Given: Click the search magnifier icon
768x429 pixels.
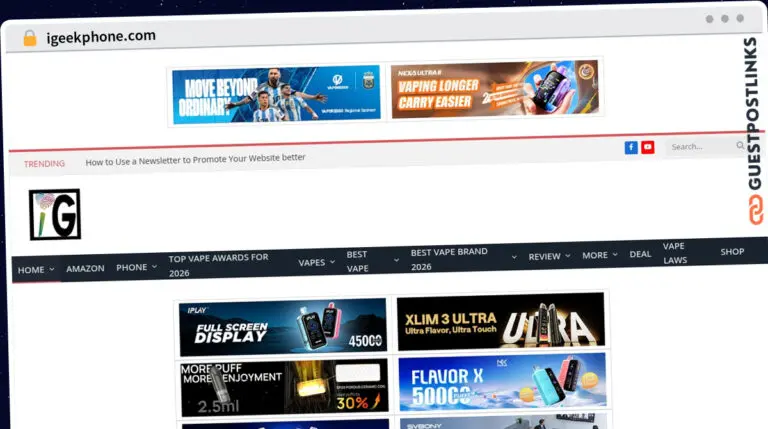Looking at the screenshot, I should click(x=740, y=145).
